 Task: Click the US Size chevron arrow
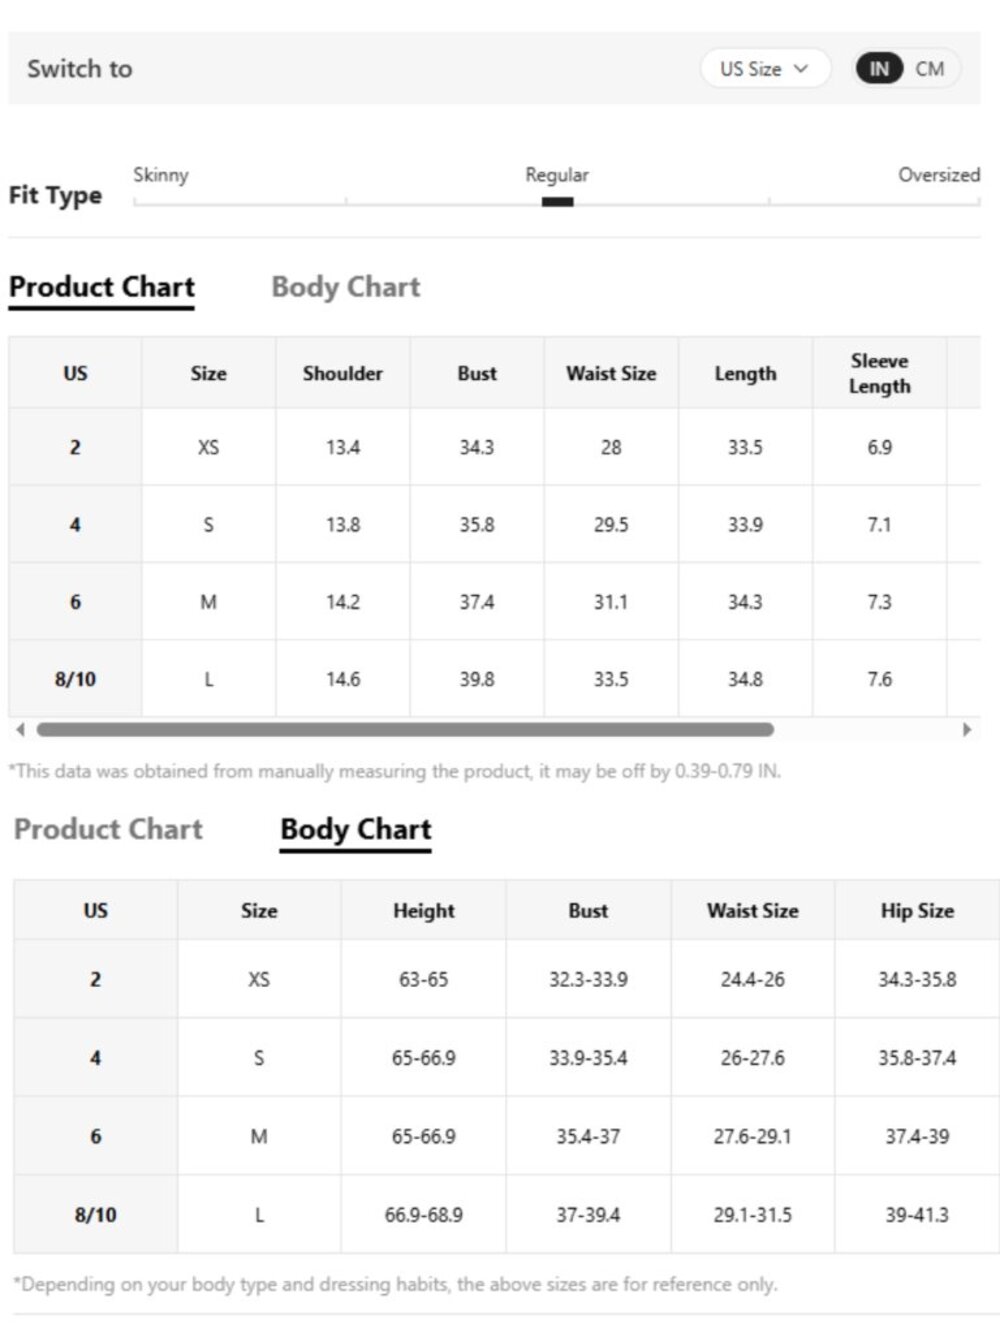[x=800, y=69]
